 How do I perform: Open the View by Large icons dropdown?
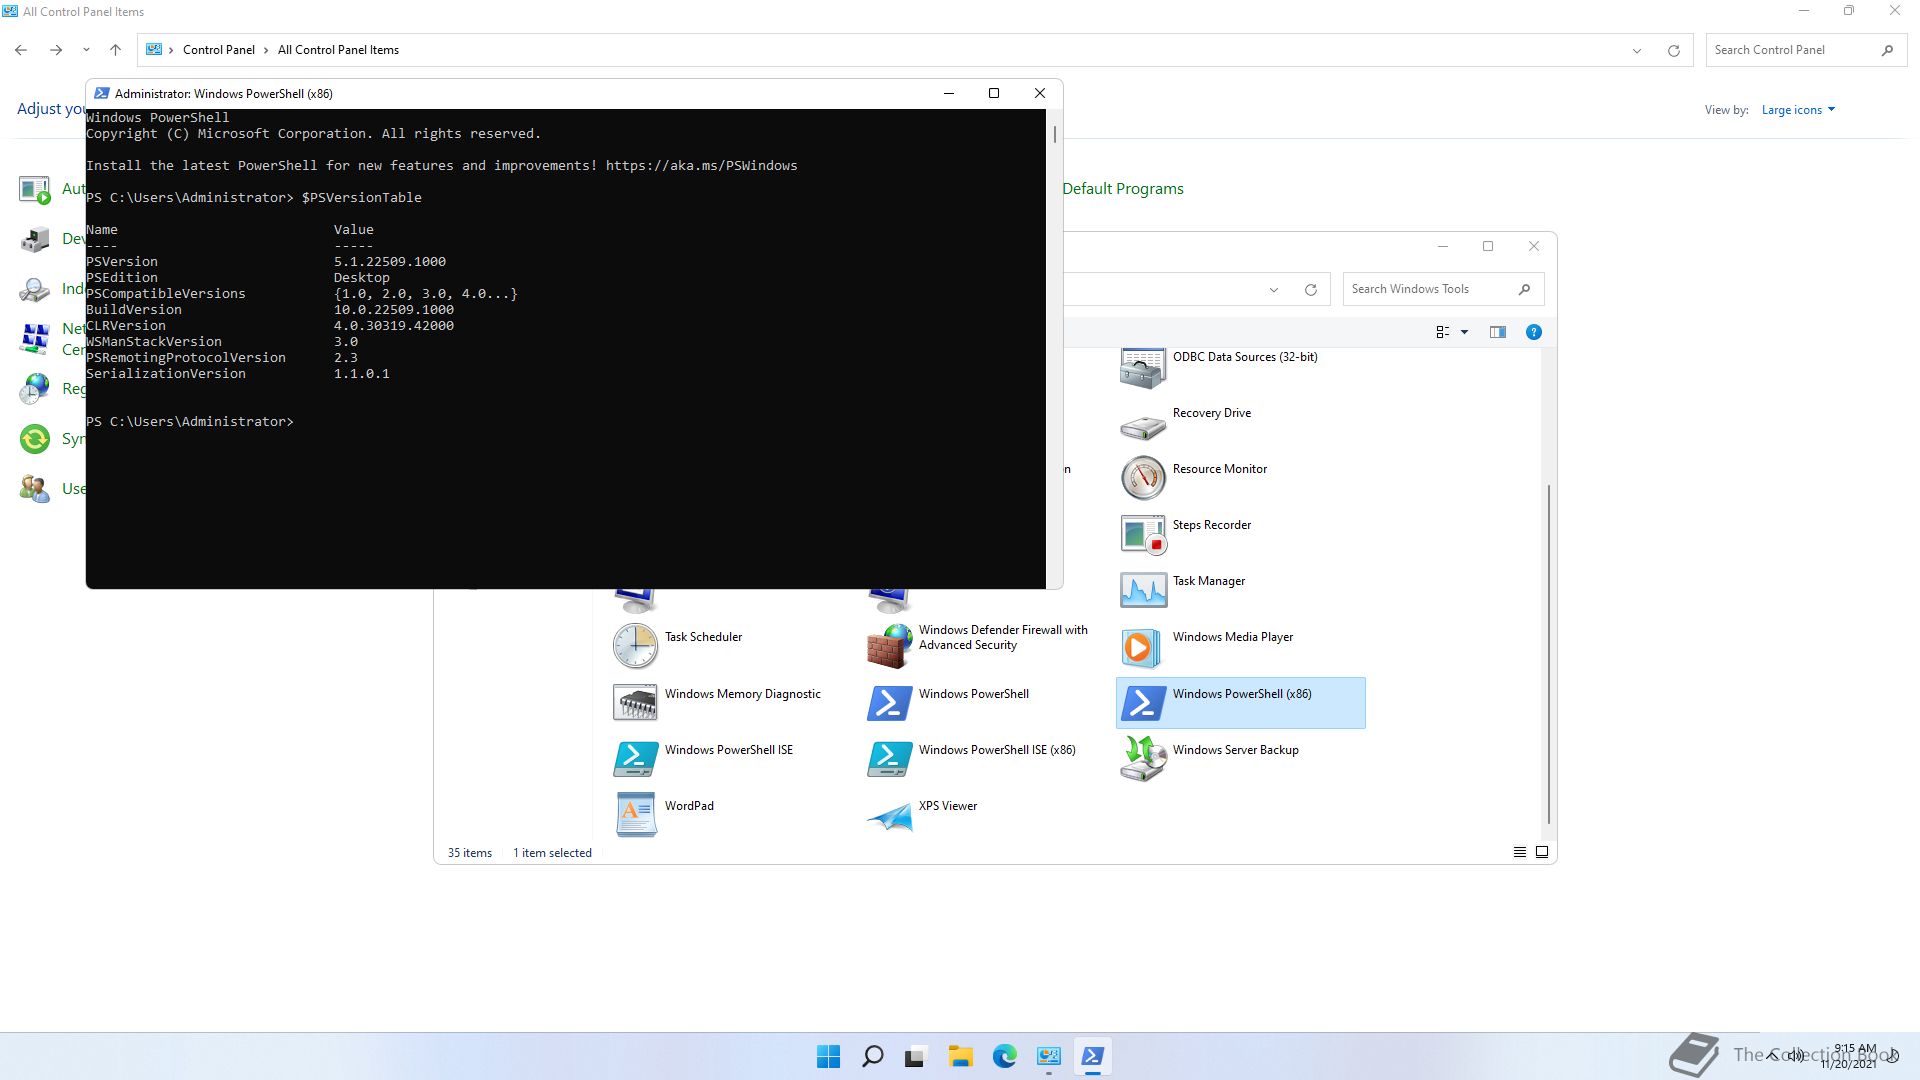tap(1798, 110)
